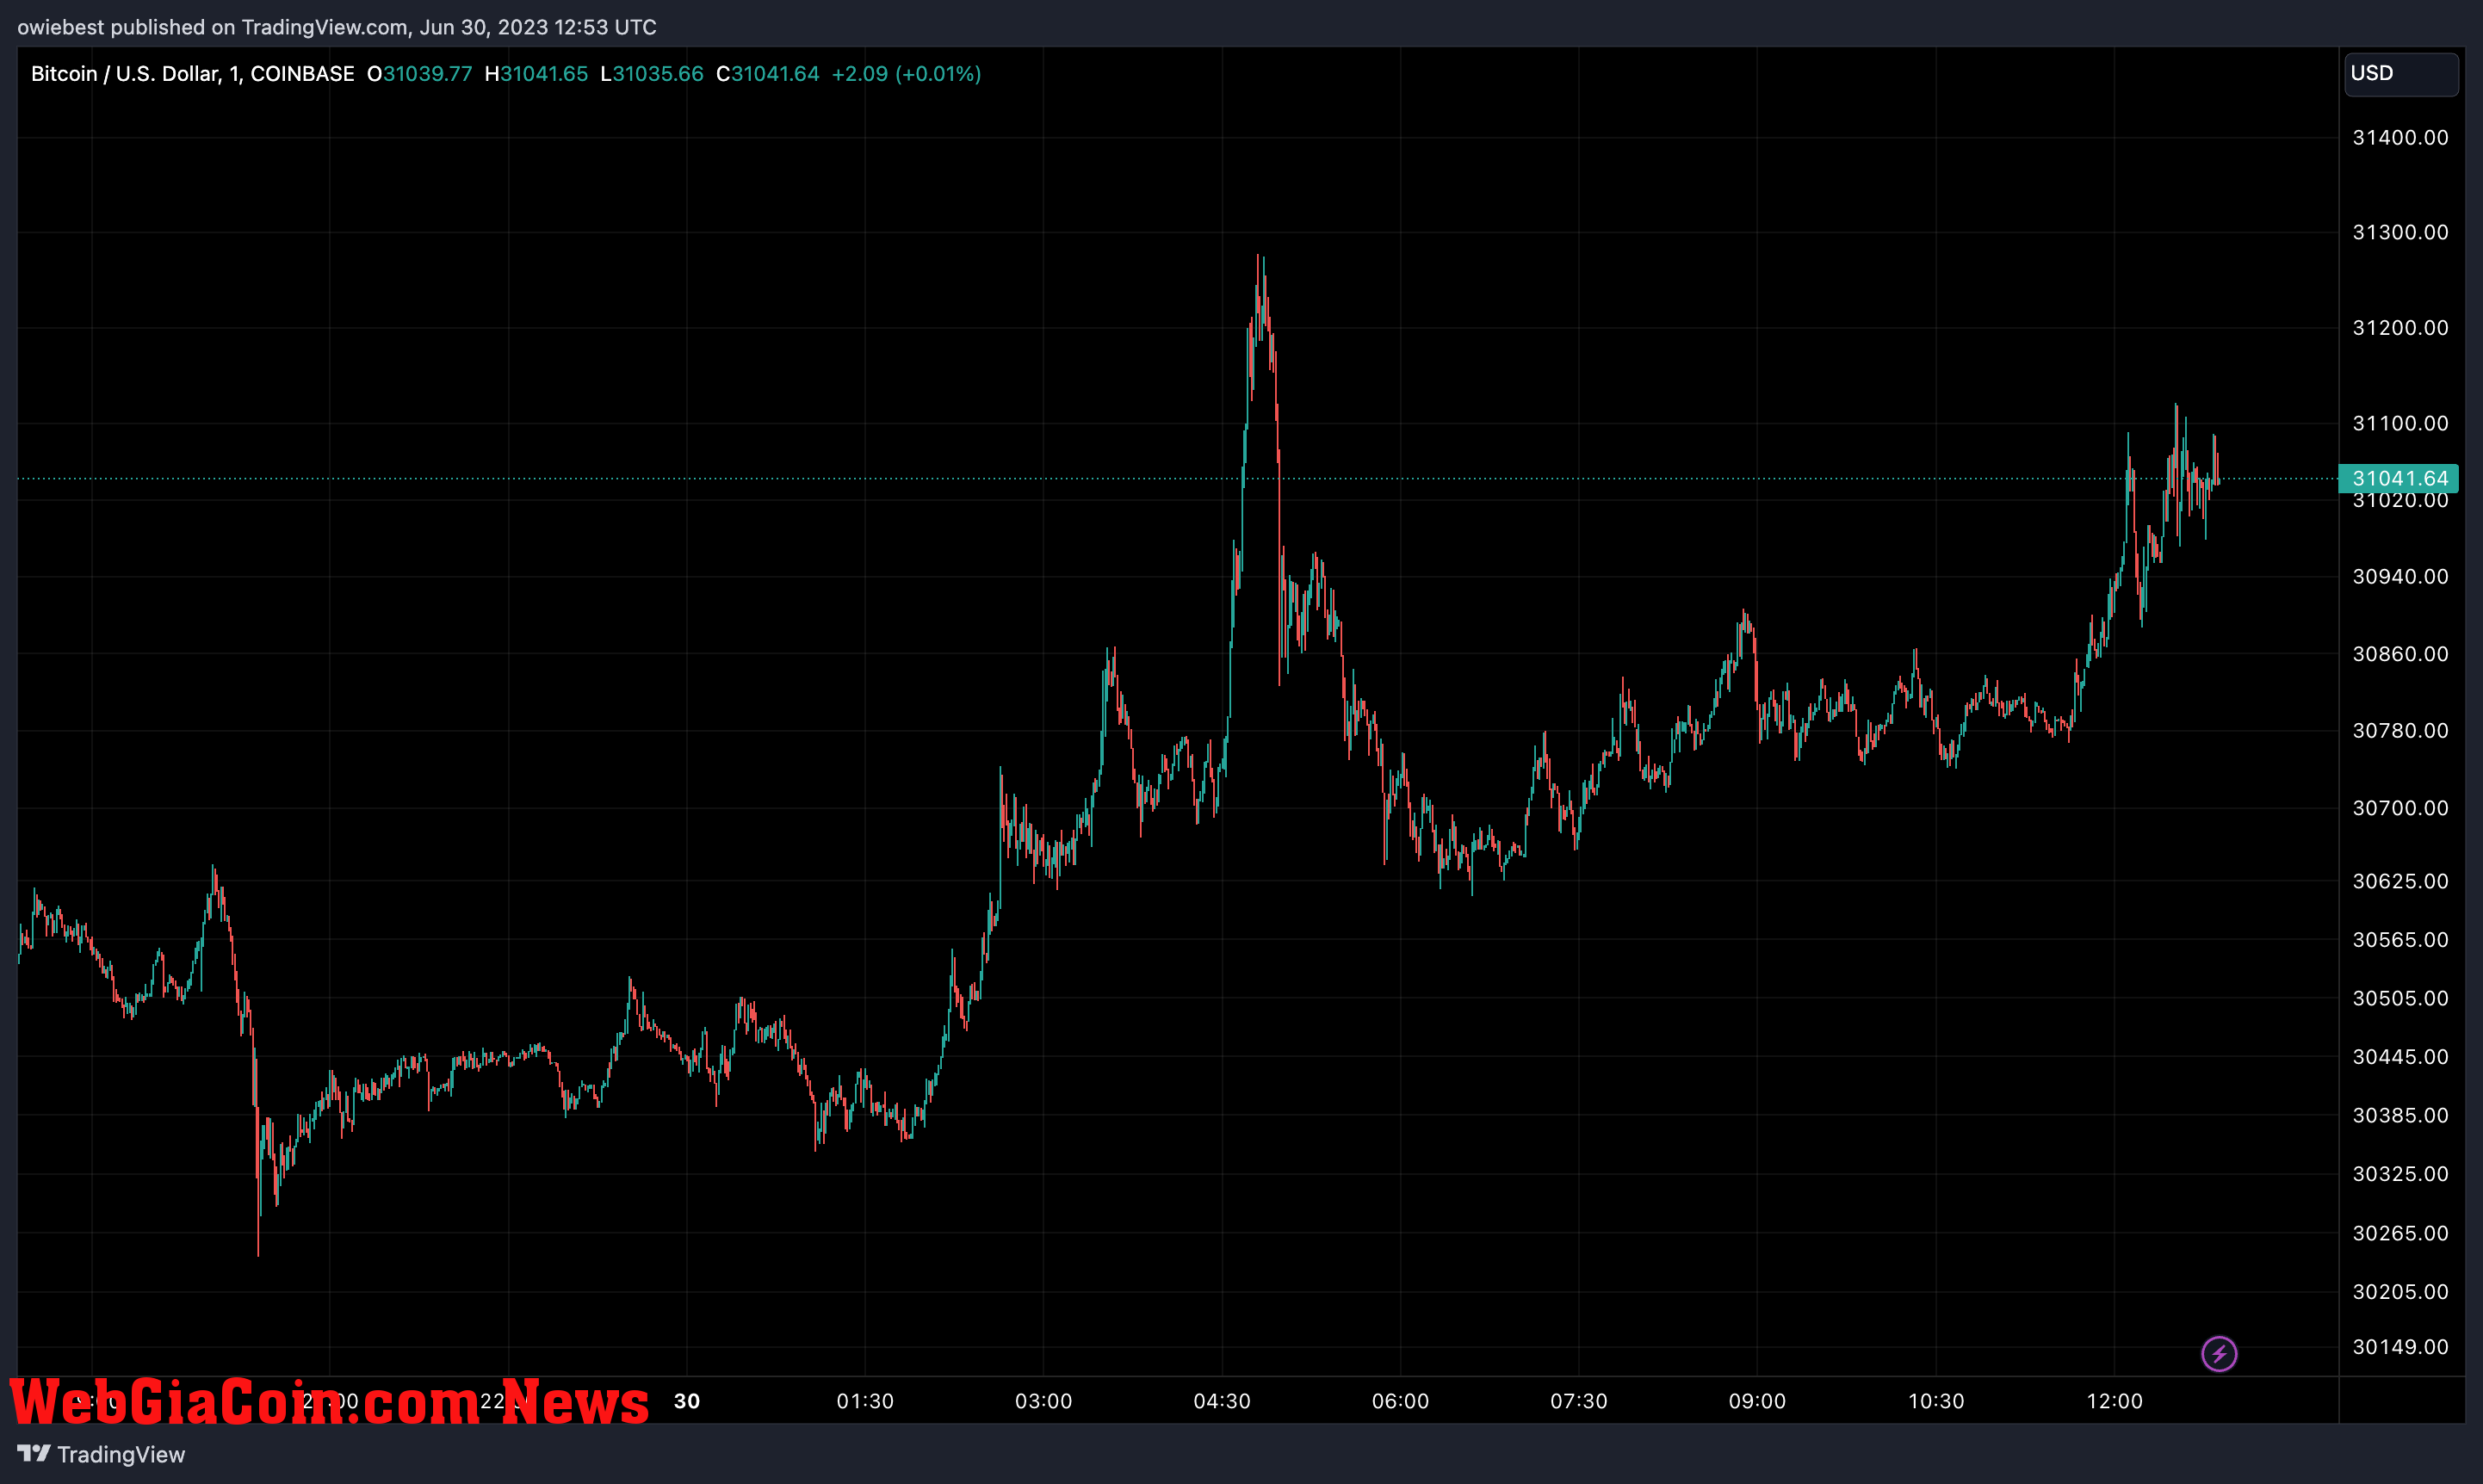Click the date label 30 on time axis

coord(687,1401)
